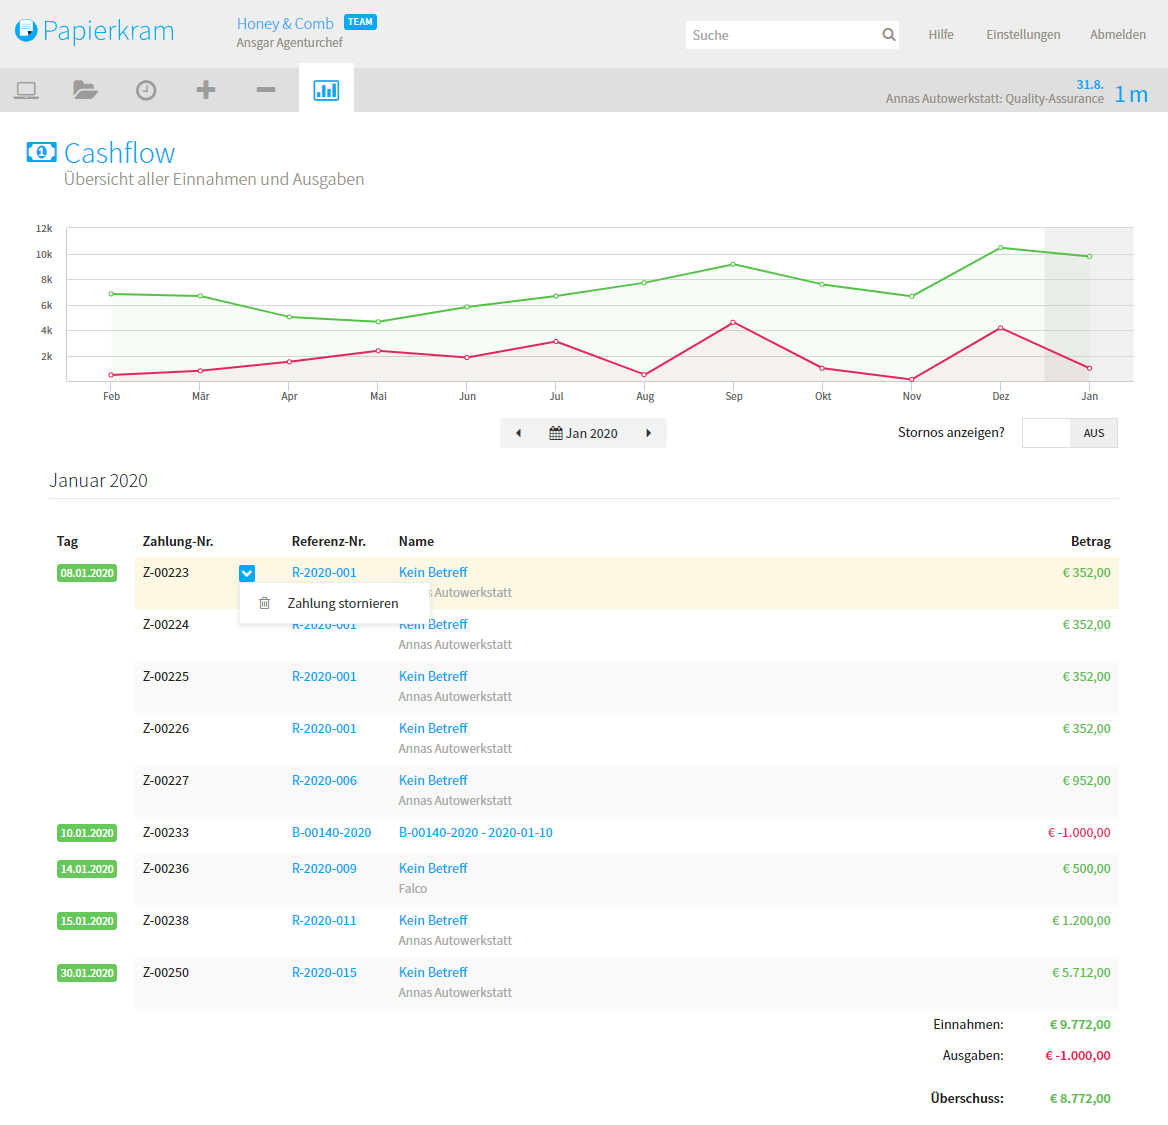Click amount € -1.000,00 for Z-00233
1168x1125 pixels.
coord(1079,833)
